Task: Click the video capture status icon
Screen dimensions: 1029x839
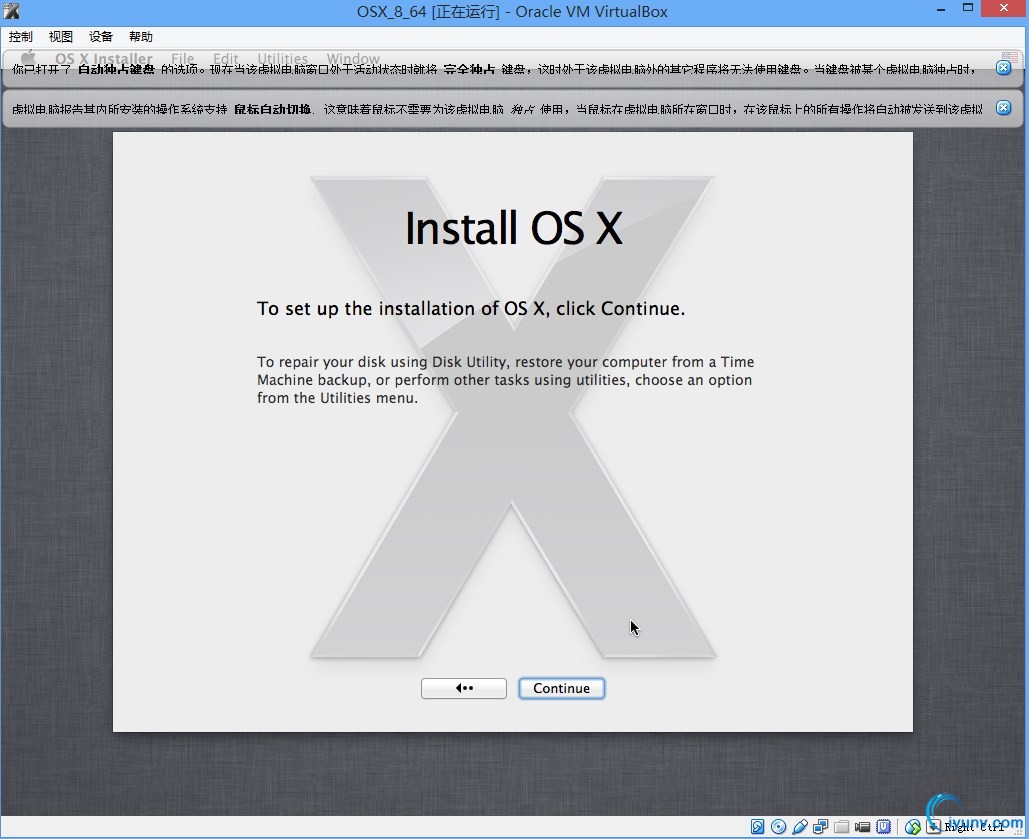Action: pos(862,827)
